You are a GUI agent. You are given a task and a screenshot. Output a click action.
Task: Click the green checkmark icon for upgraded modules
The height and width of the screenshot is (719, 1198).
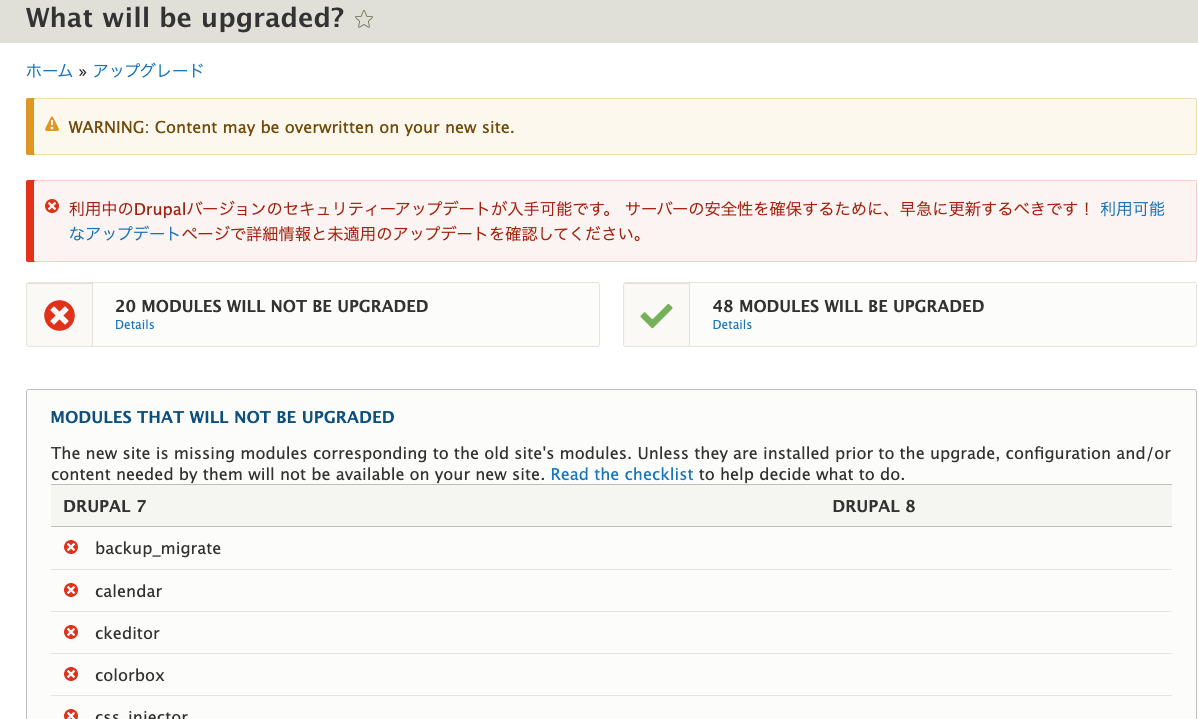click(x=656, y=315)
